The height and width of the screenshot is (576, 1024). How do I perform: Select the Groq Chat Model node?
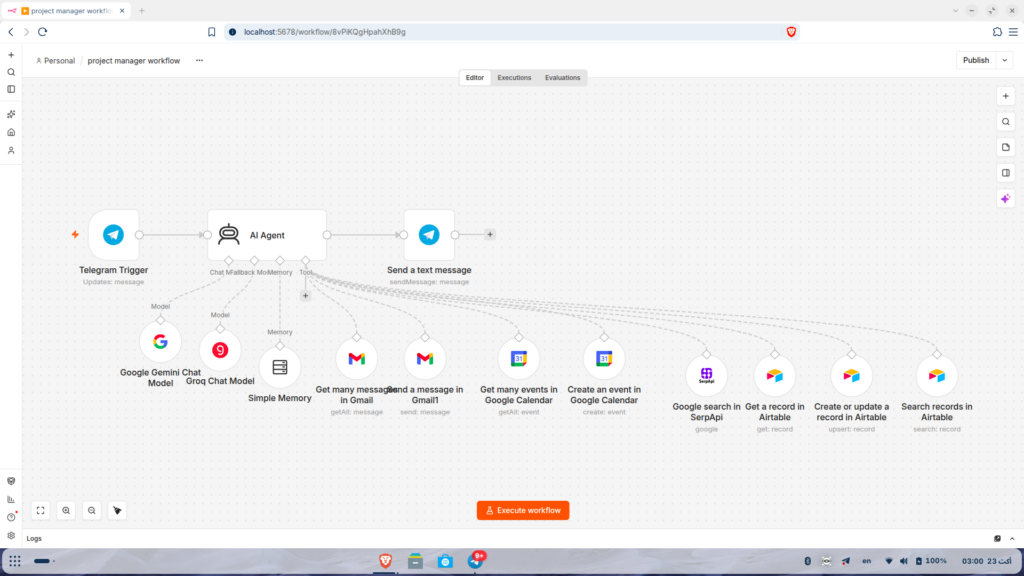220,350
